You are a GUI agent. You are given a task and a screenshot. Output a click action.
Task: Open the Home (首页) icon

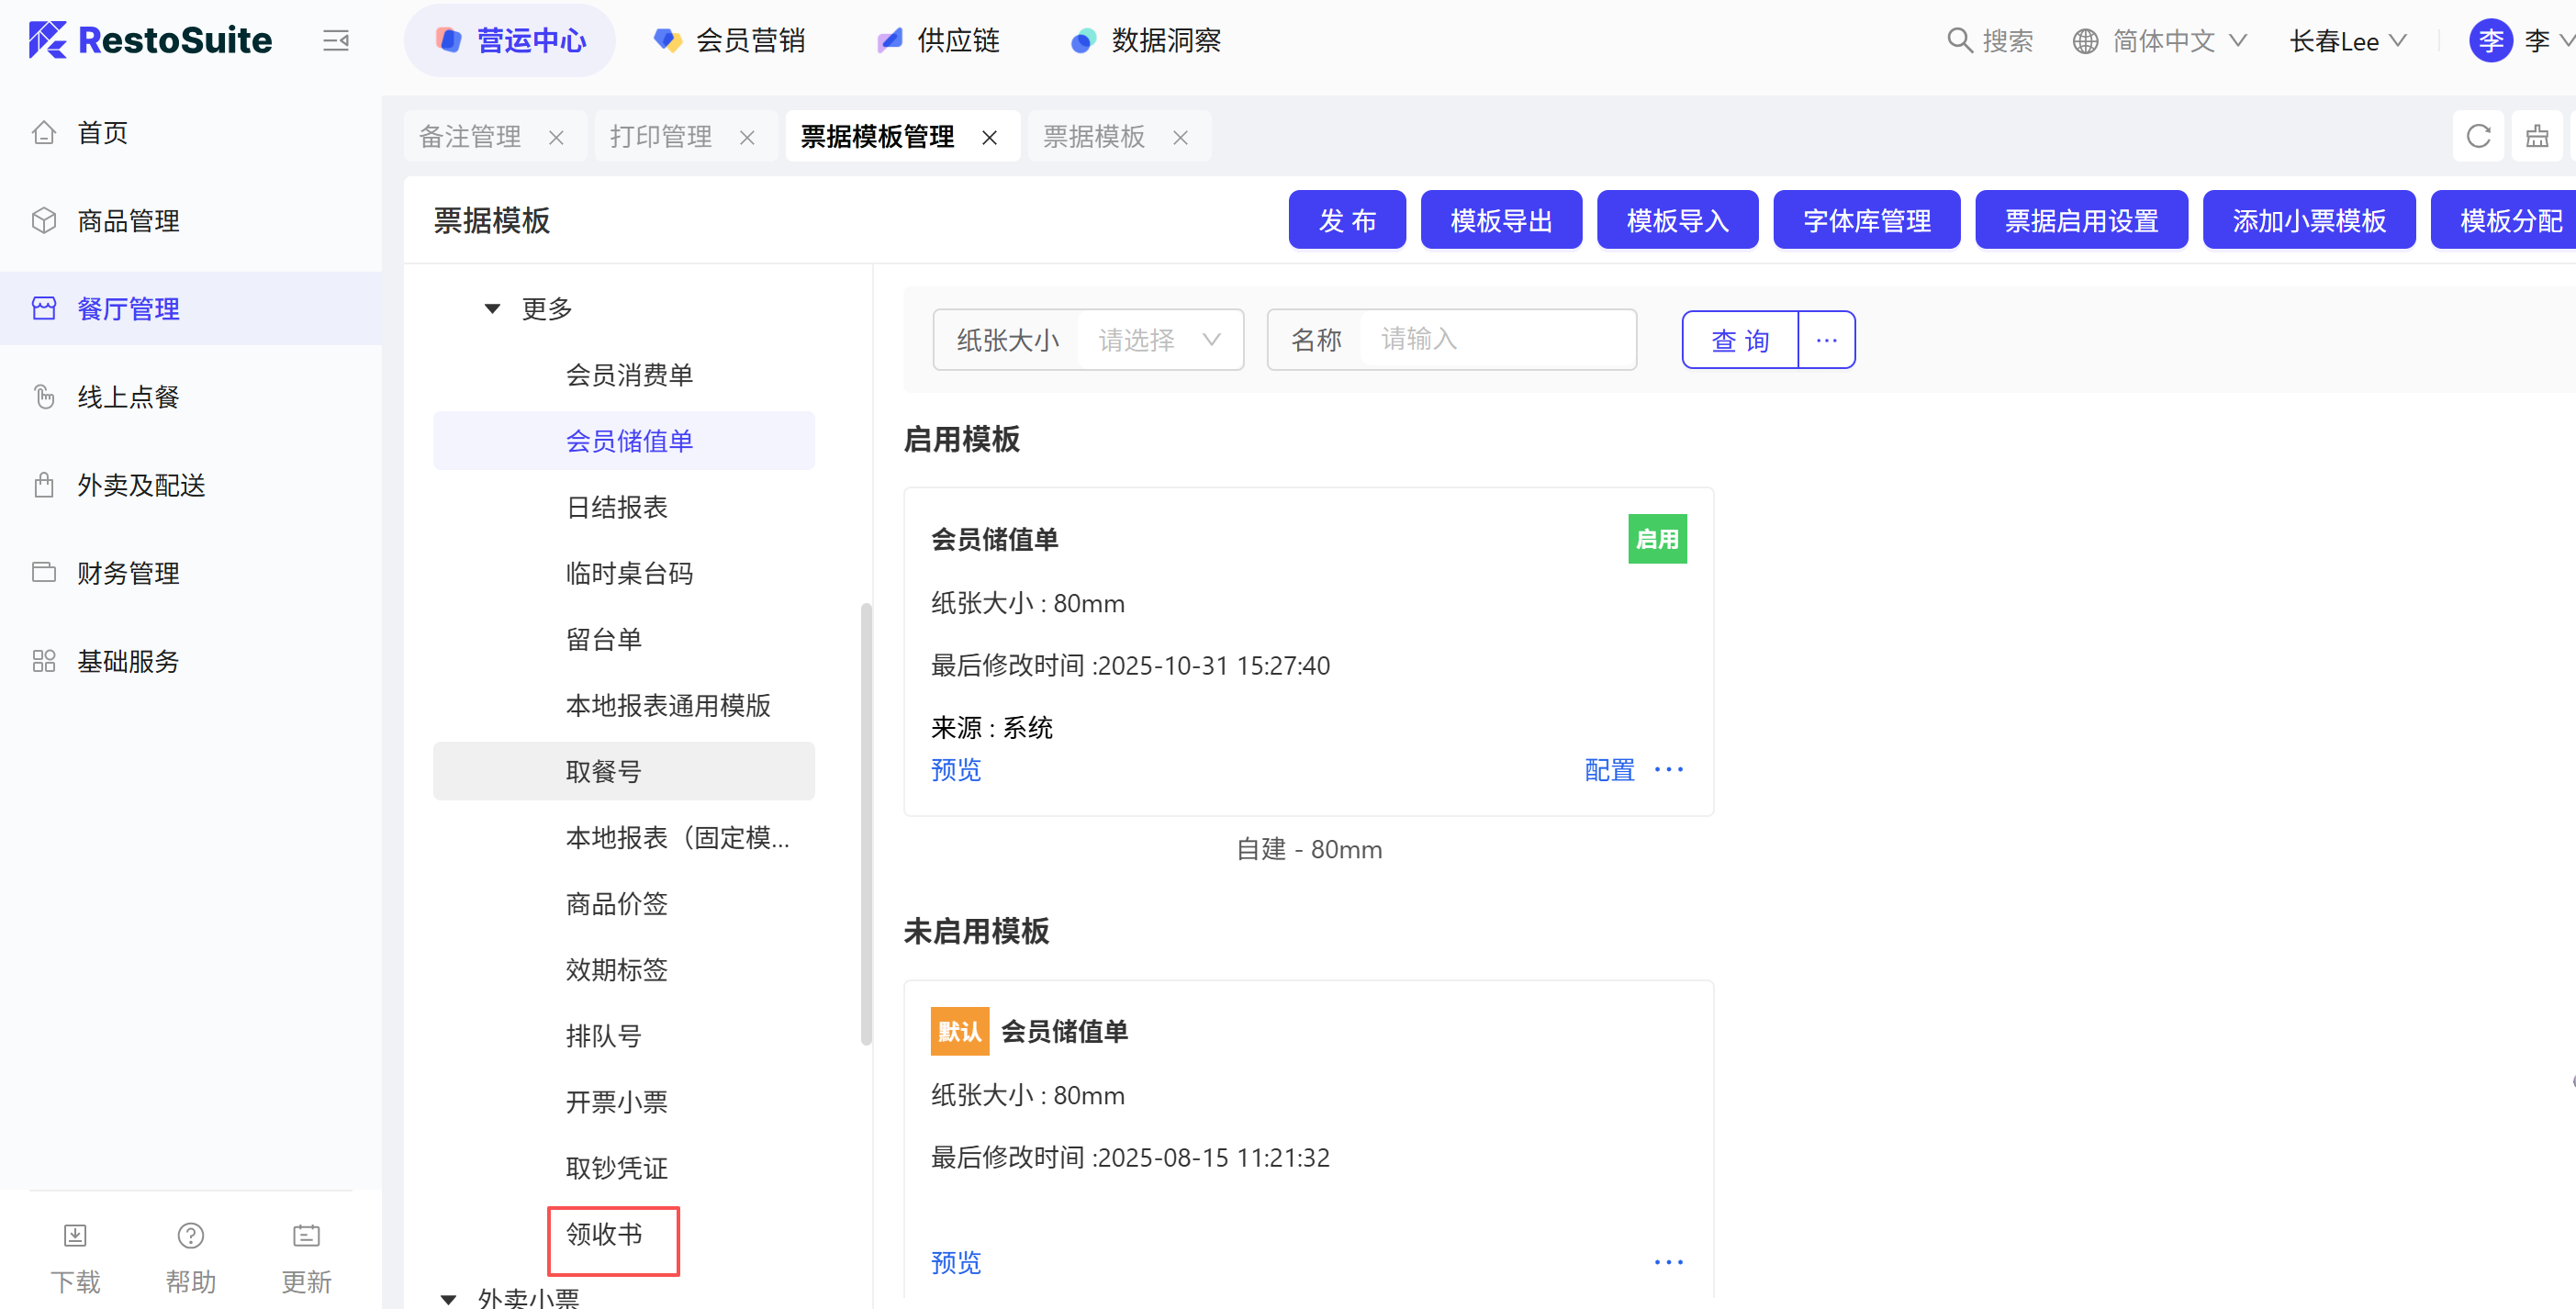pos(44,132)
